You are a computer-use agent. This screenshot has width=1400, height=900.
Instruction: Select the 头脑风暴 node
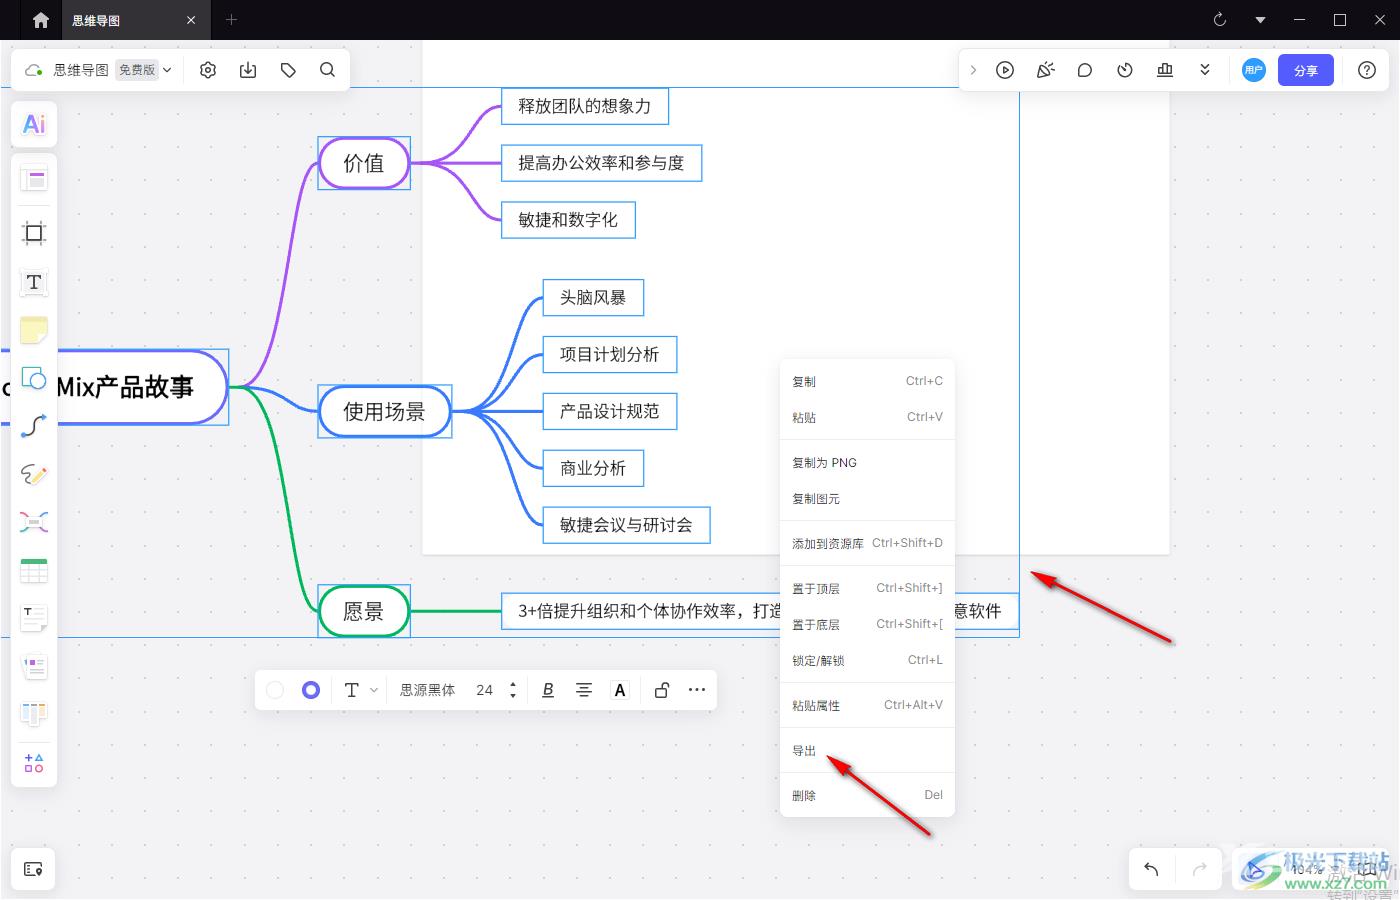coord(593,297)
